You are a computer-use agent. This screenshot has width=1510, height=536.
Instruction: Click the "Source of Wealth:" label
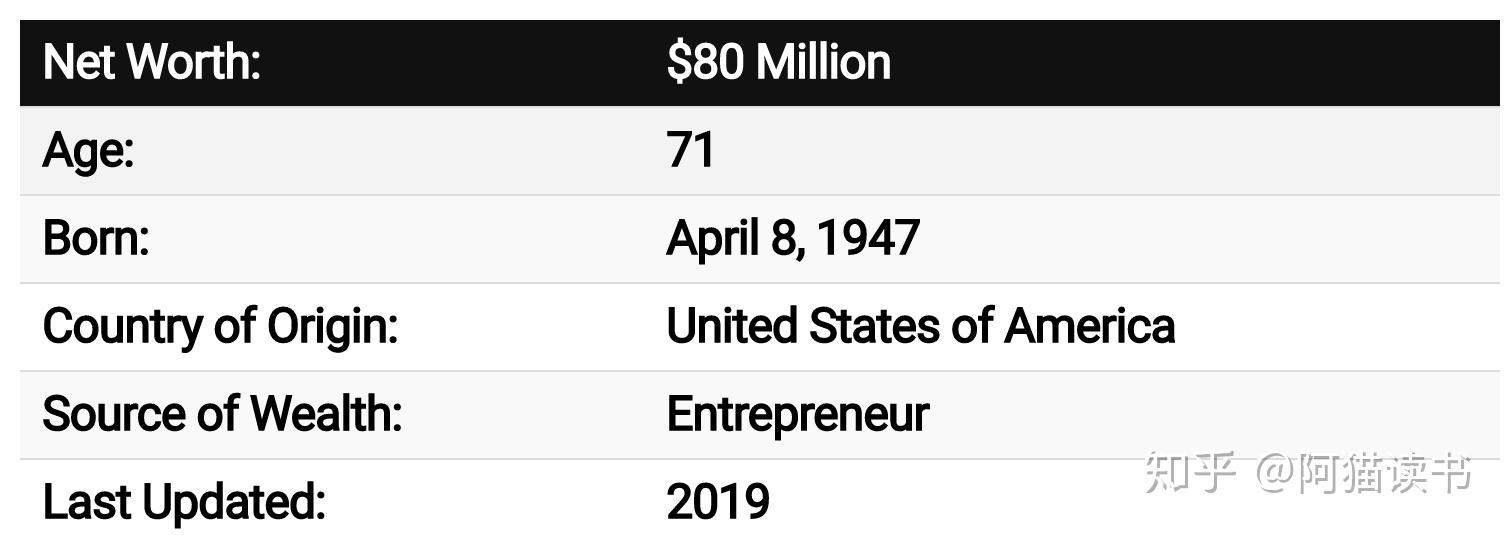click(222, 414)
